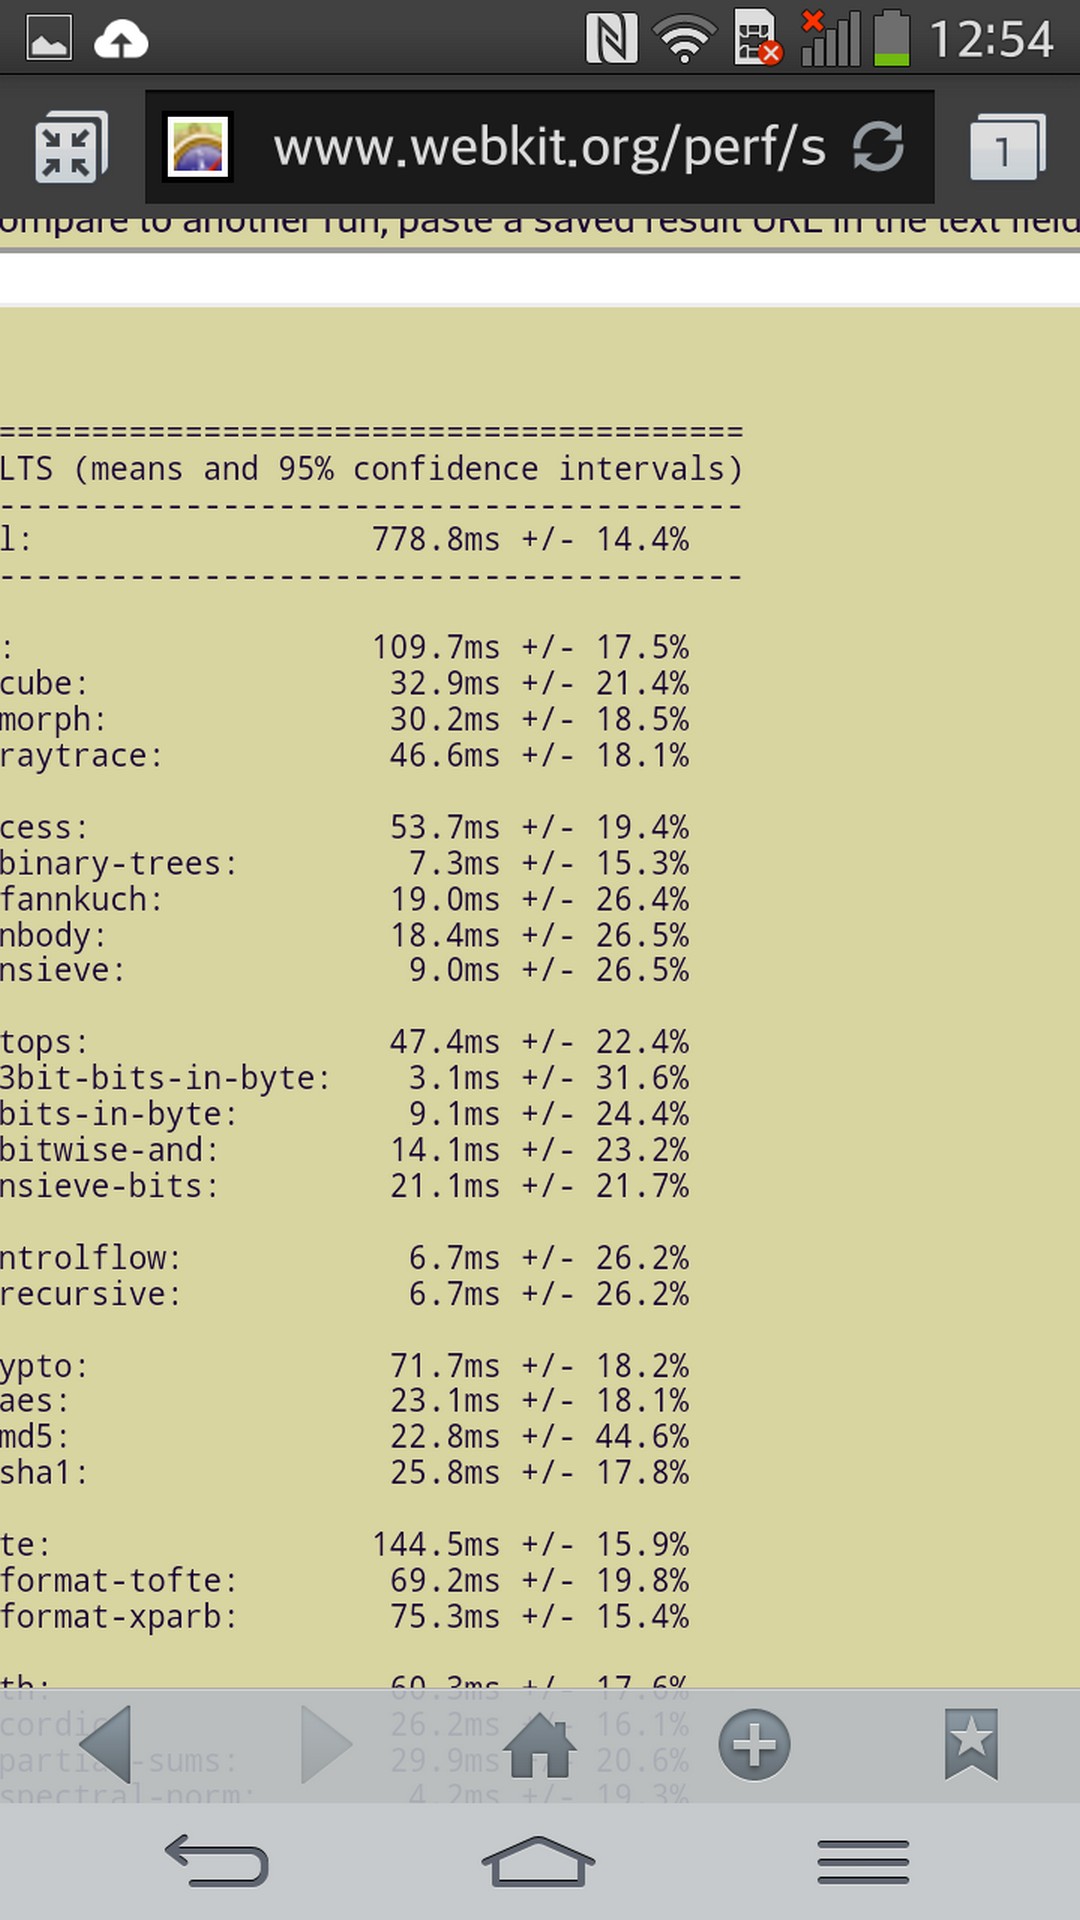Tap the 12:54 clock
This screenshot has height=1920, width=1080.
[x=990, y=40]
